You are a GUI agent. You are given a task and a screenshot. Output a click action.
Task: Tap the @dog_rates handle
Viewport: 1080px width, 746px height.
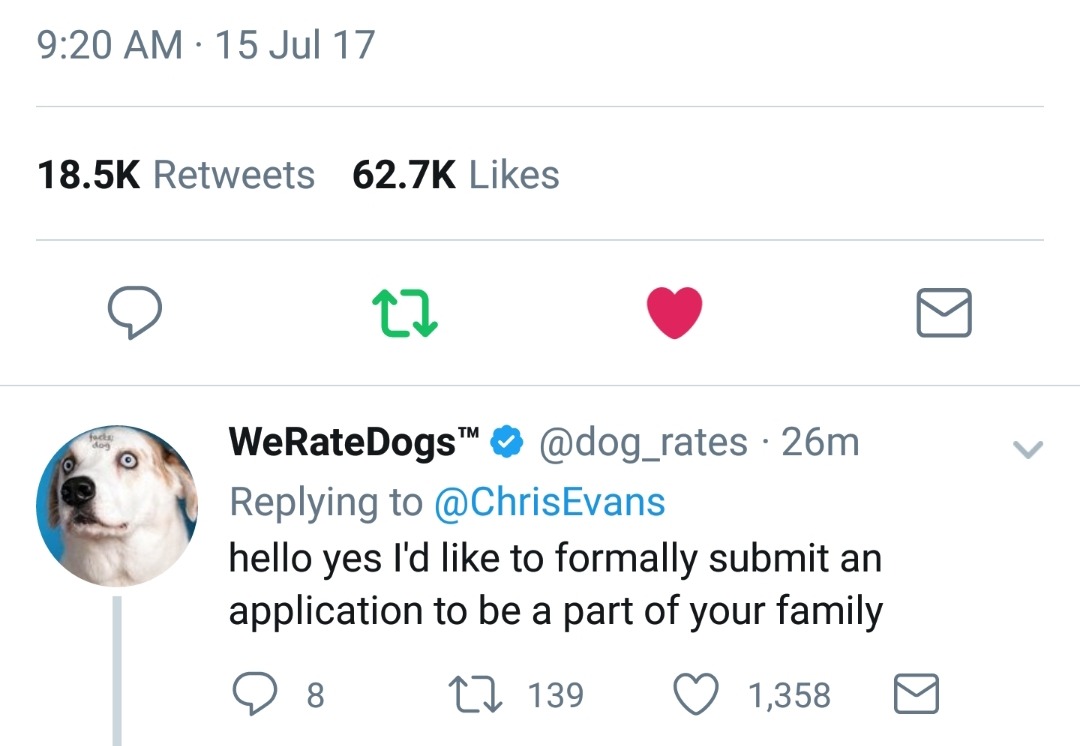coord(644,441)
